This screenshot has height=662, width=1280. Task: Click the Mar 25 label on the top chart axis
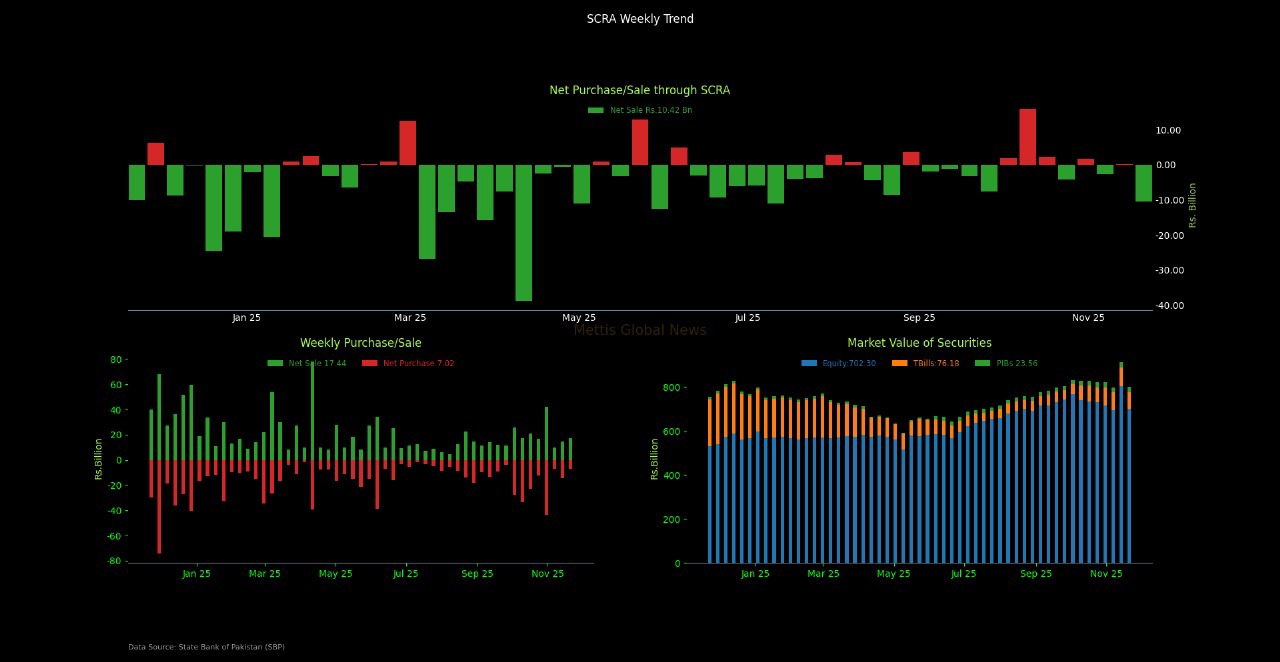tap(410, 318)
